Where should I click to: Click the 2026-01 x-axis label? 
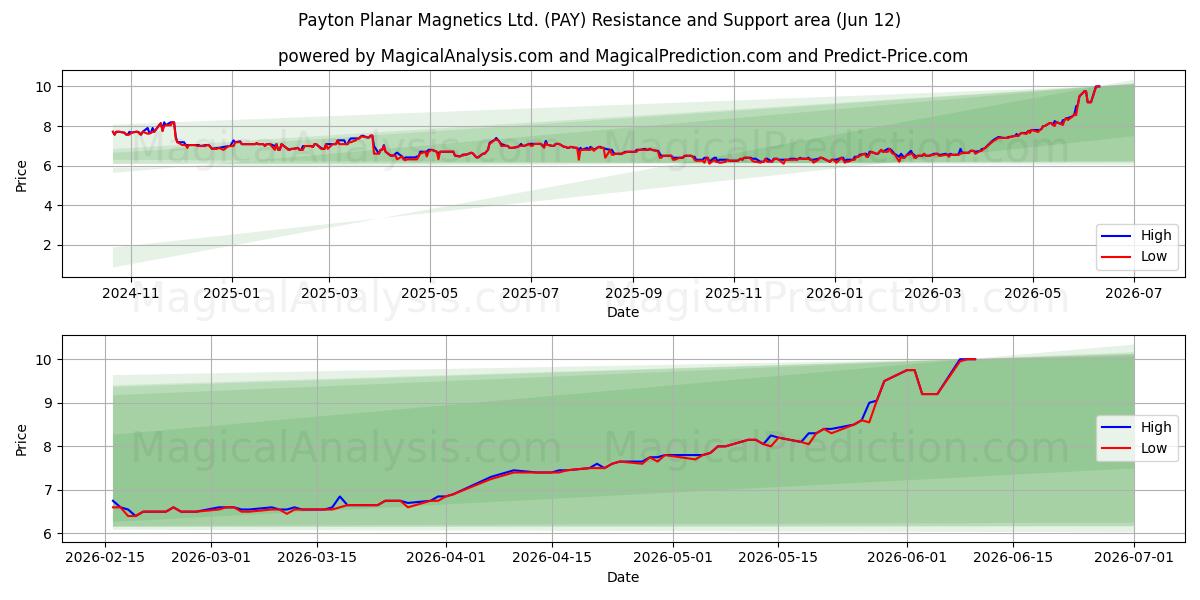tap(834, 294)
